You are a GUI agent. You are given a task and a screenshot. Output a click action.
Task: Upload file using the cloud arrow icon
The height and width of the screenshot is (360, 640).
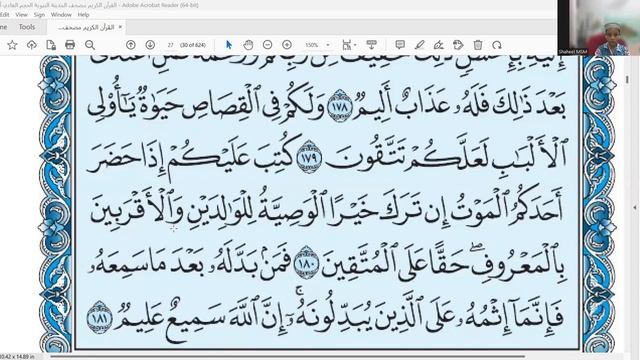click(x=31, y=45)
